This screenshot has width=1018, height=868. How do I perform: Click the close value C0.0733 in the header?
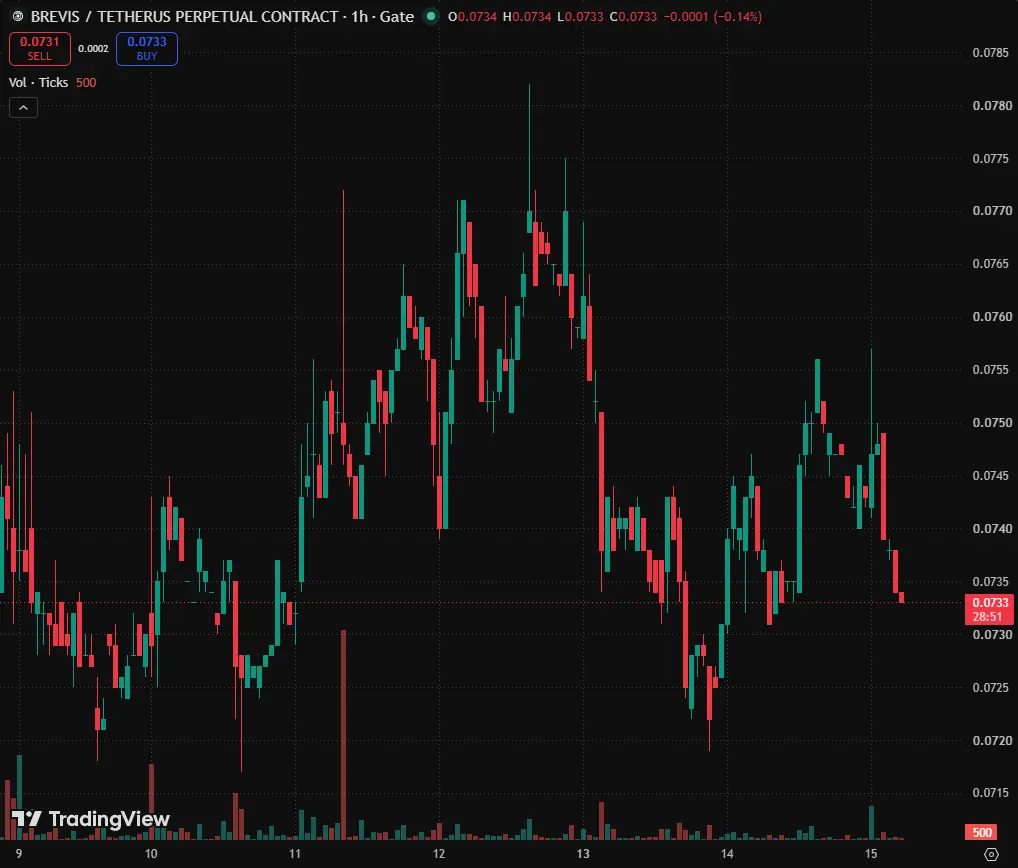633,16
